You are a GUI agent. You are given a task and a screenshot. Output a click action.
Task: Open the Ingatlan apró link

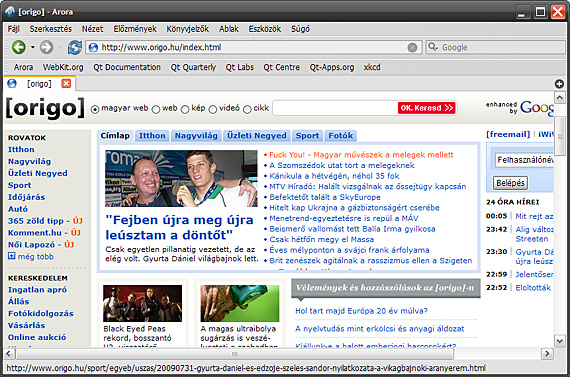pos(37,290)
